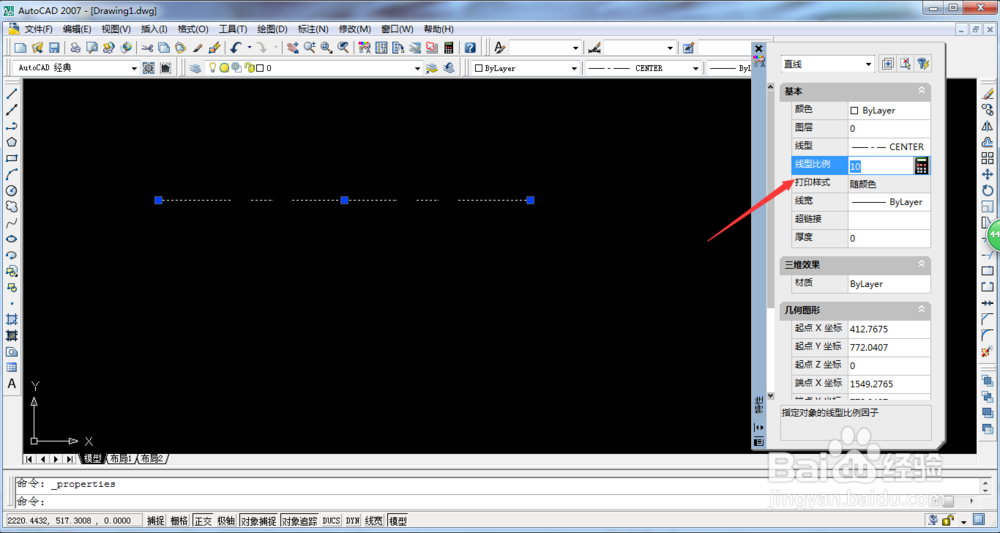Image resolution: width=1000 pixels, height=533 pixels.
Task: Collapse the 基本 section in properties
Action: coord(921,91)
